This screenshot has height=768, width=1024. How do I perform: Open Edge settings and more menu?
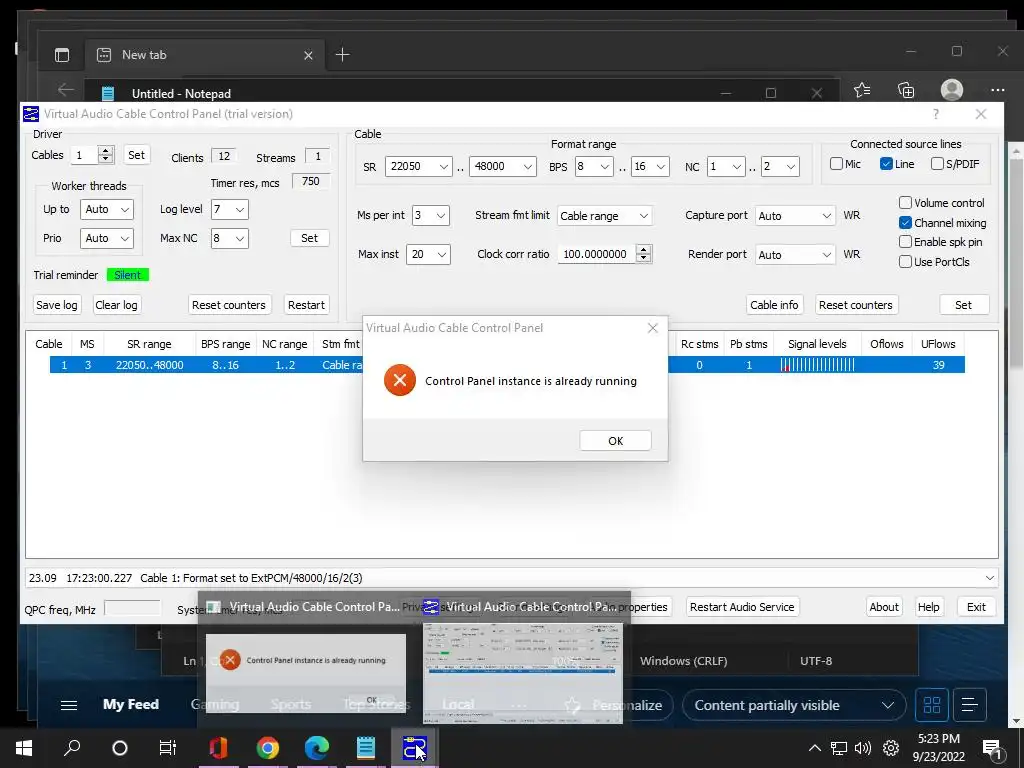pyautogui.click(x=997, y=90)
